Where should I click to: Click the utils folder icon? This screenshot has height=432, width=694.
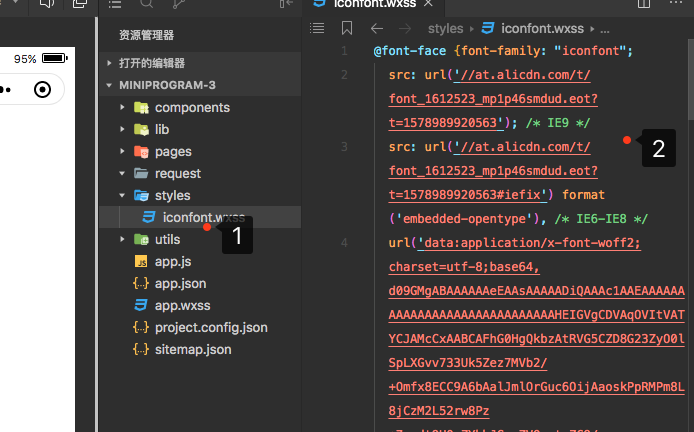pos(141,239)
